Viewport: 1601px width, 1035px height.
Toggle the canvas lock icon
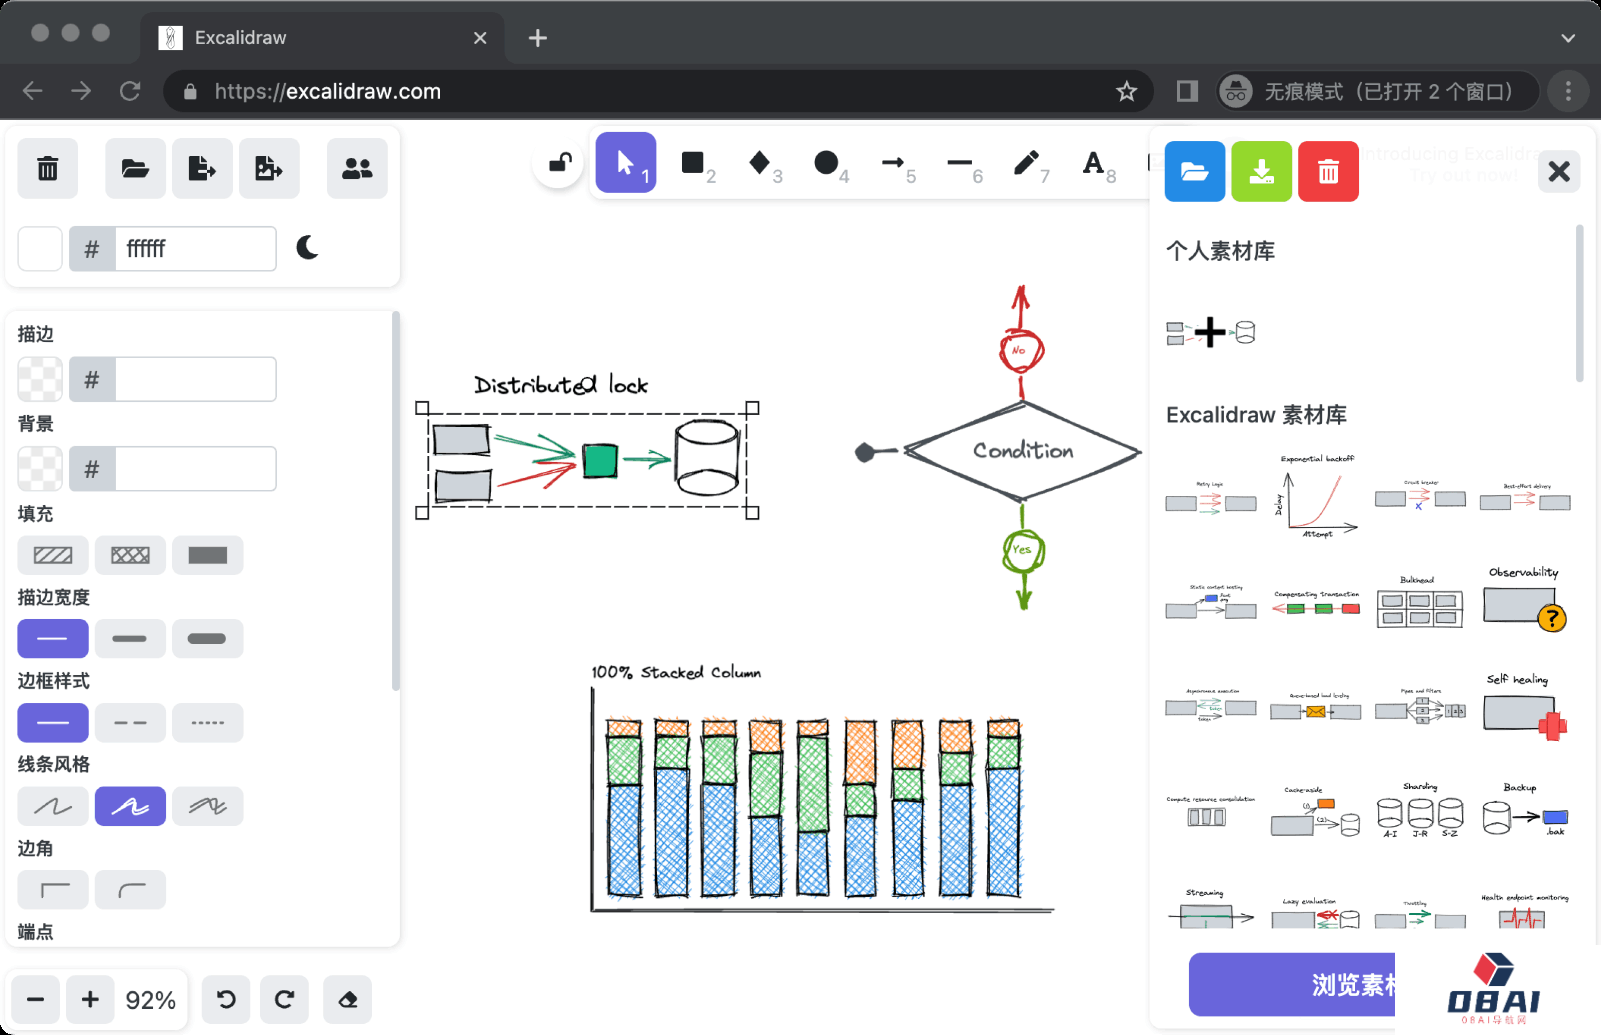click(560, 163)
